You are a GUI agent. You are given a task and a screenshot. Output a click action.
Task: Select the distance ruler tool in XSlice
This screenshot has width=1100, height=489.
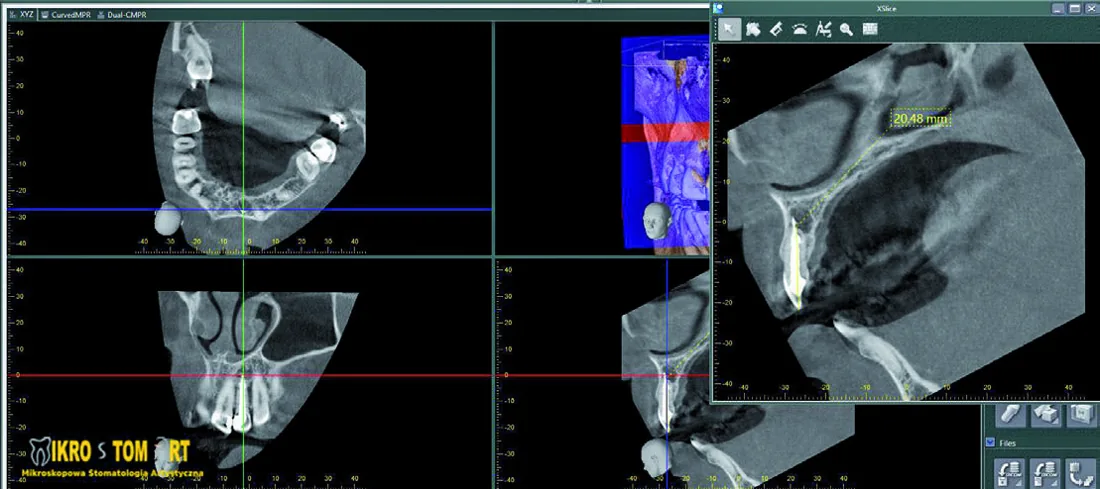pyautogui.click(x=776, y=29)
